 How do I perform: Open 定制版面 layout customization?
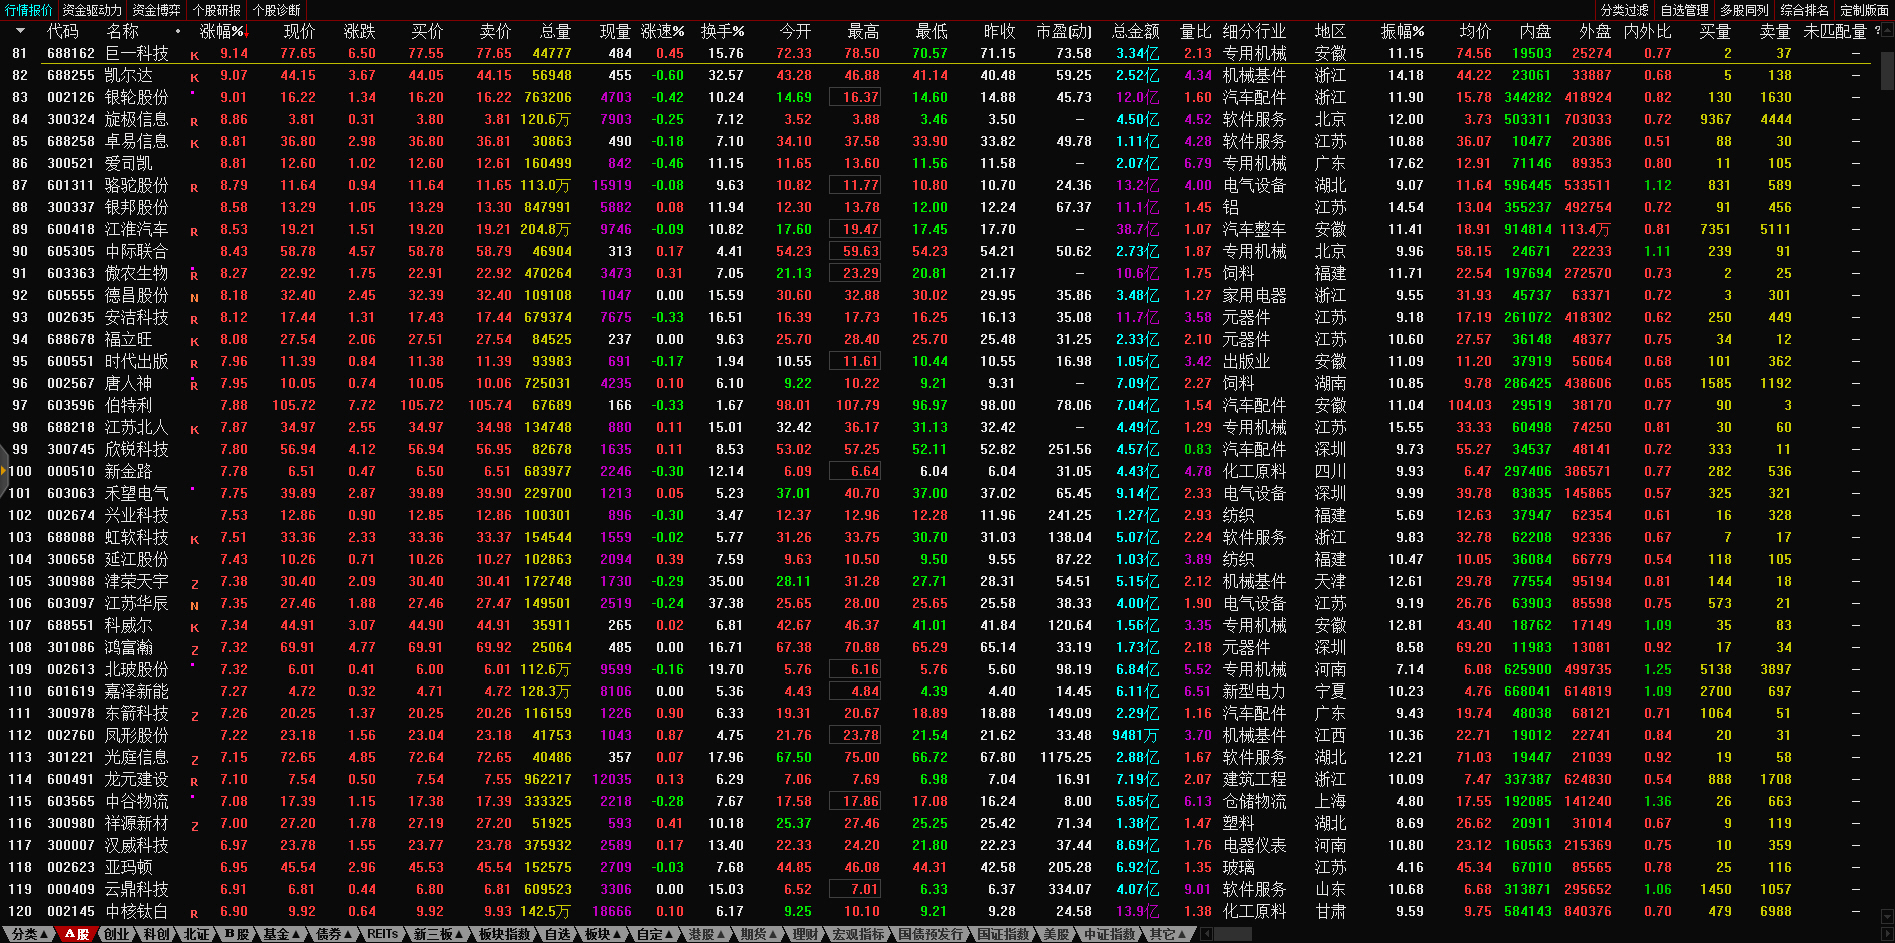1864,10
